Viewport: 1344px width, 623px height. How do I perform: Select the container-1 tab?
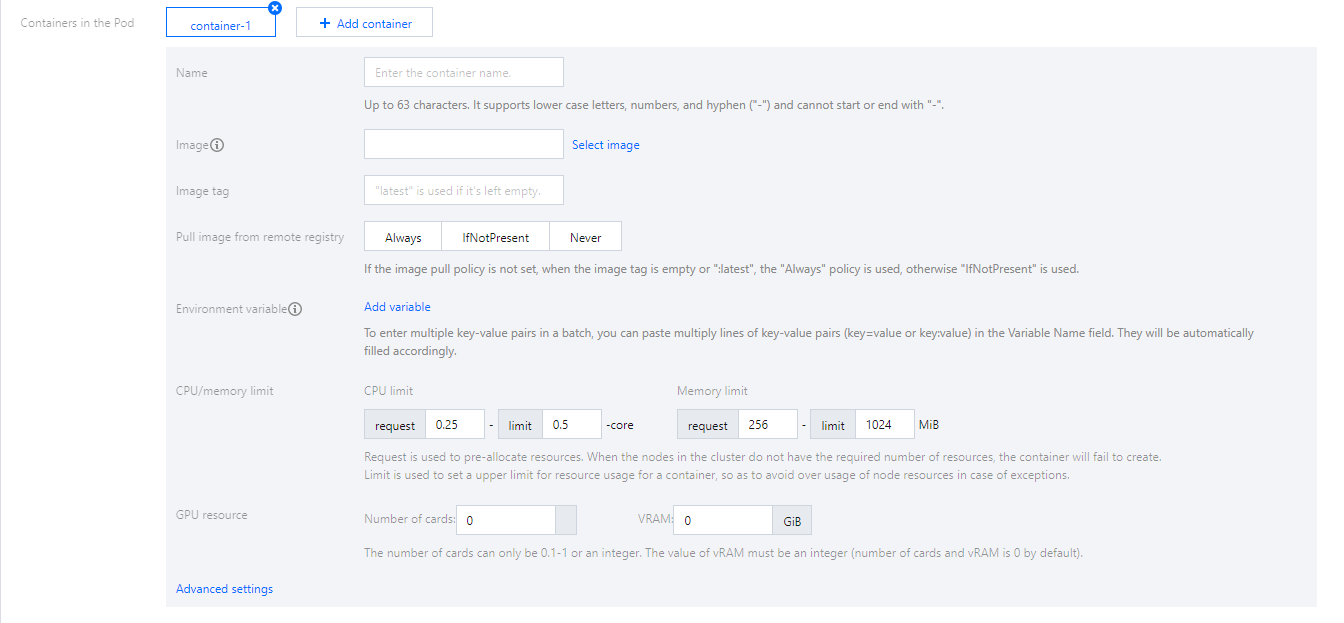[220, 25]
